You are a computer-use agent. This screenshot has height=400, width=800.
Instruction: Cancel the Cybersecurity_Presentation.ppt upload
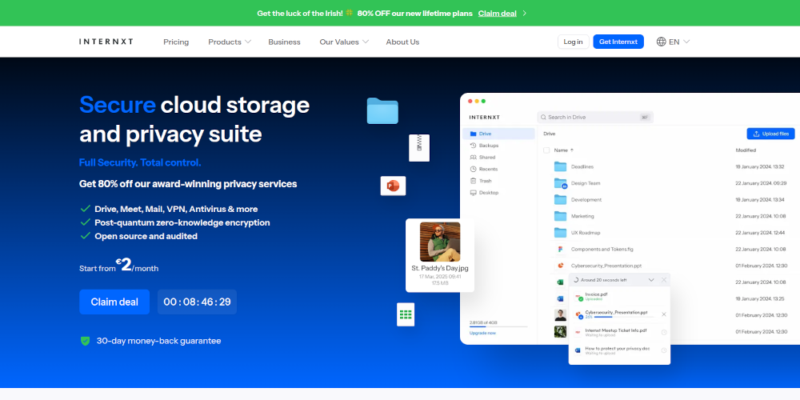[x=664, y=314]
